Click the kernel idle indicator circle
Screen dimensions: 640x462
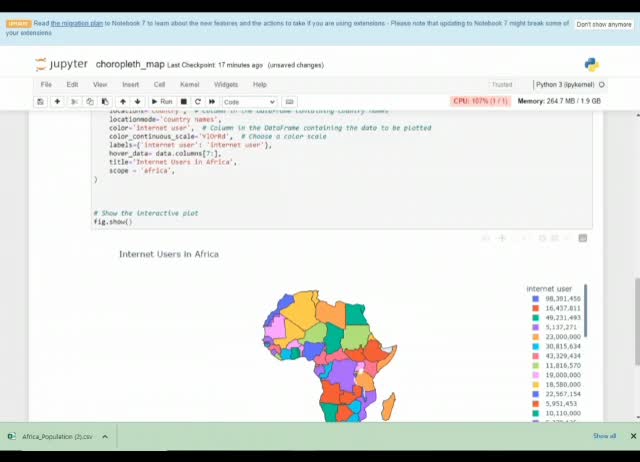(x=602, y=85)
